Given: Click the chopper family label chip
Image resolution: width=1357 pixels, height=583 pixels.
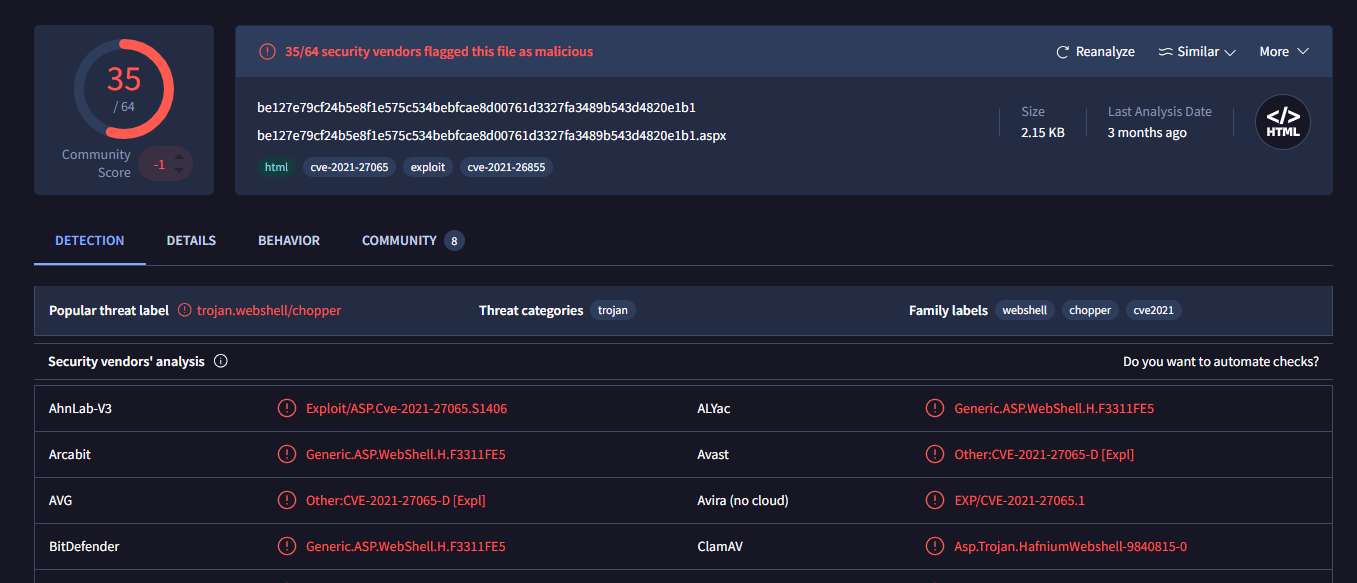Looking at the screenshot, I should tap(1089, 310).
